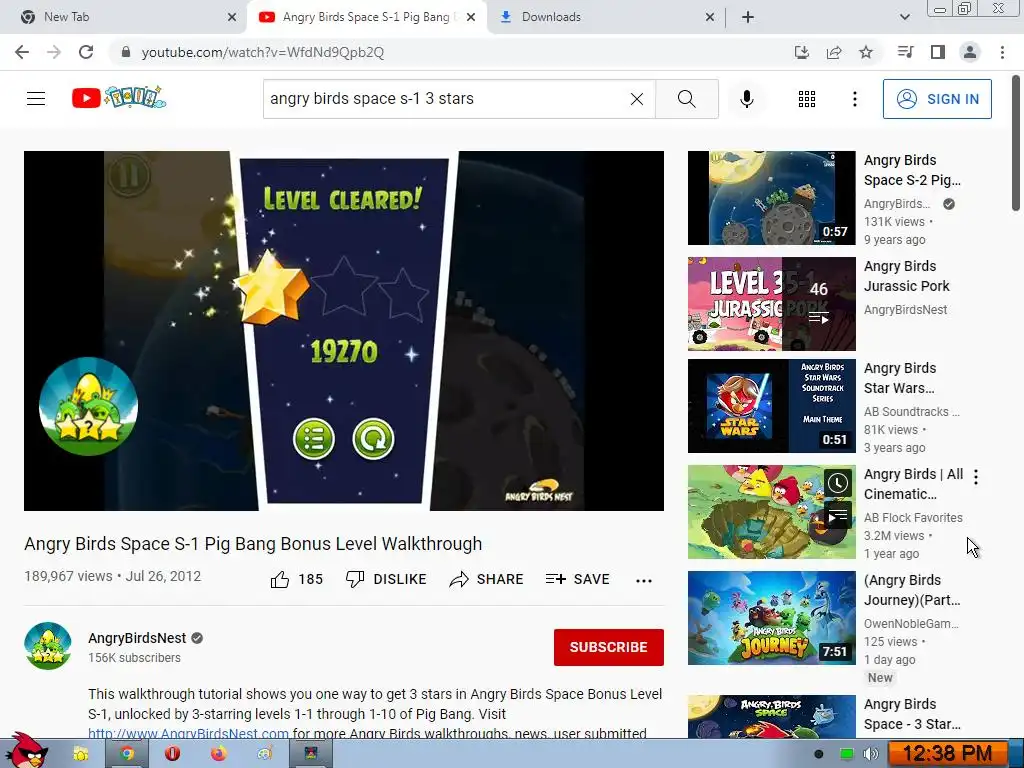Open Angry Birds Jurassic Pork playlist thumbnail
Viewport: 1024px width, 768px height.
coord(771,304)
